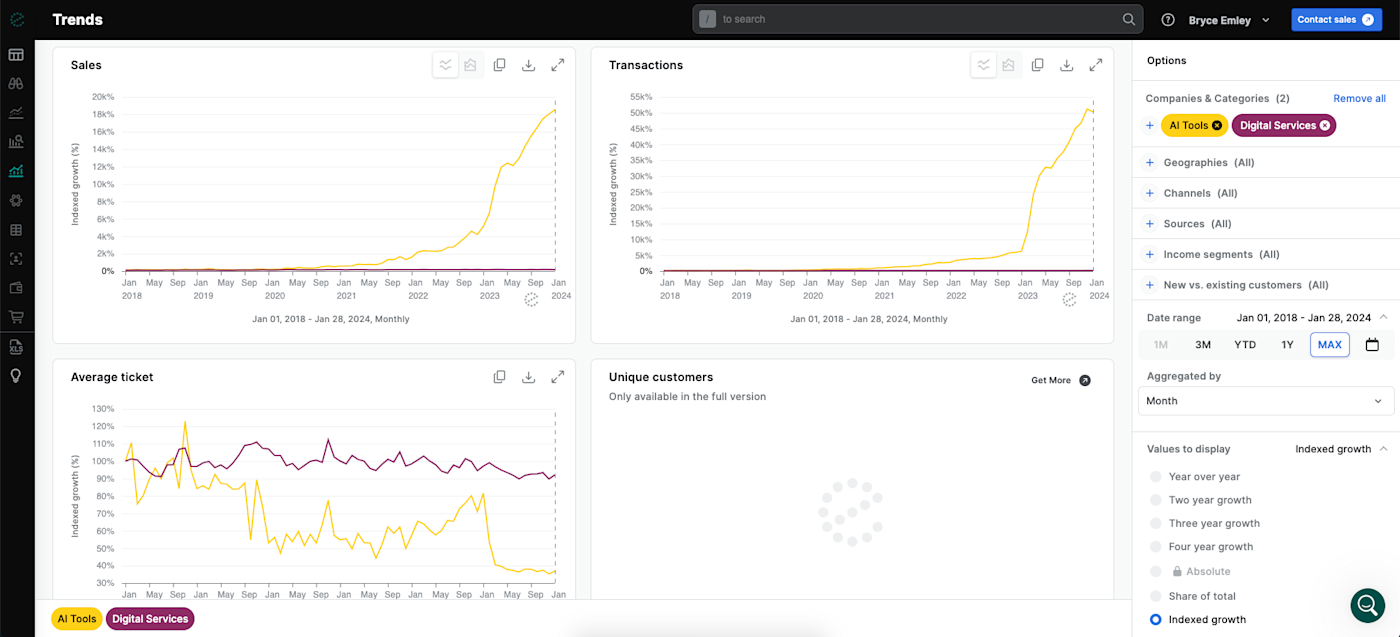Click the lightbulb icon in sidebar
The width and height of the screenshot is (1400, 637).
[16, 376]
